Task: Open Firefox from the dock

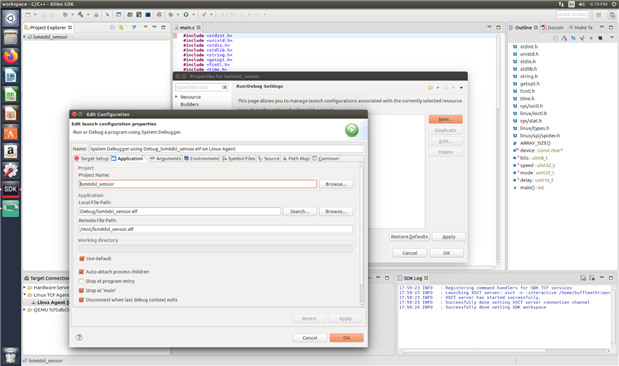Action: 11,56
